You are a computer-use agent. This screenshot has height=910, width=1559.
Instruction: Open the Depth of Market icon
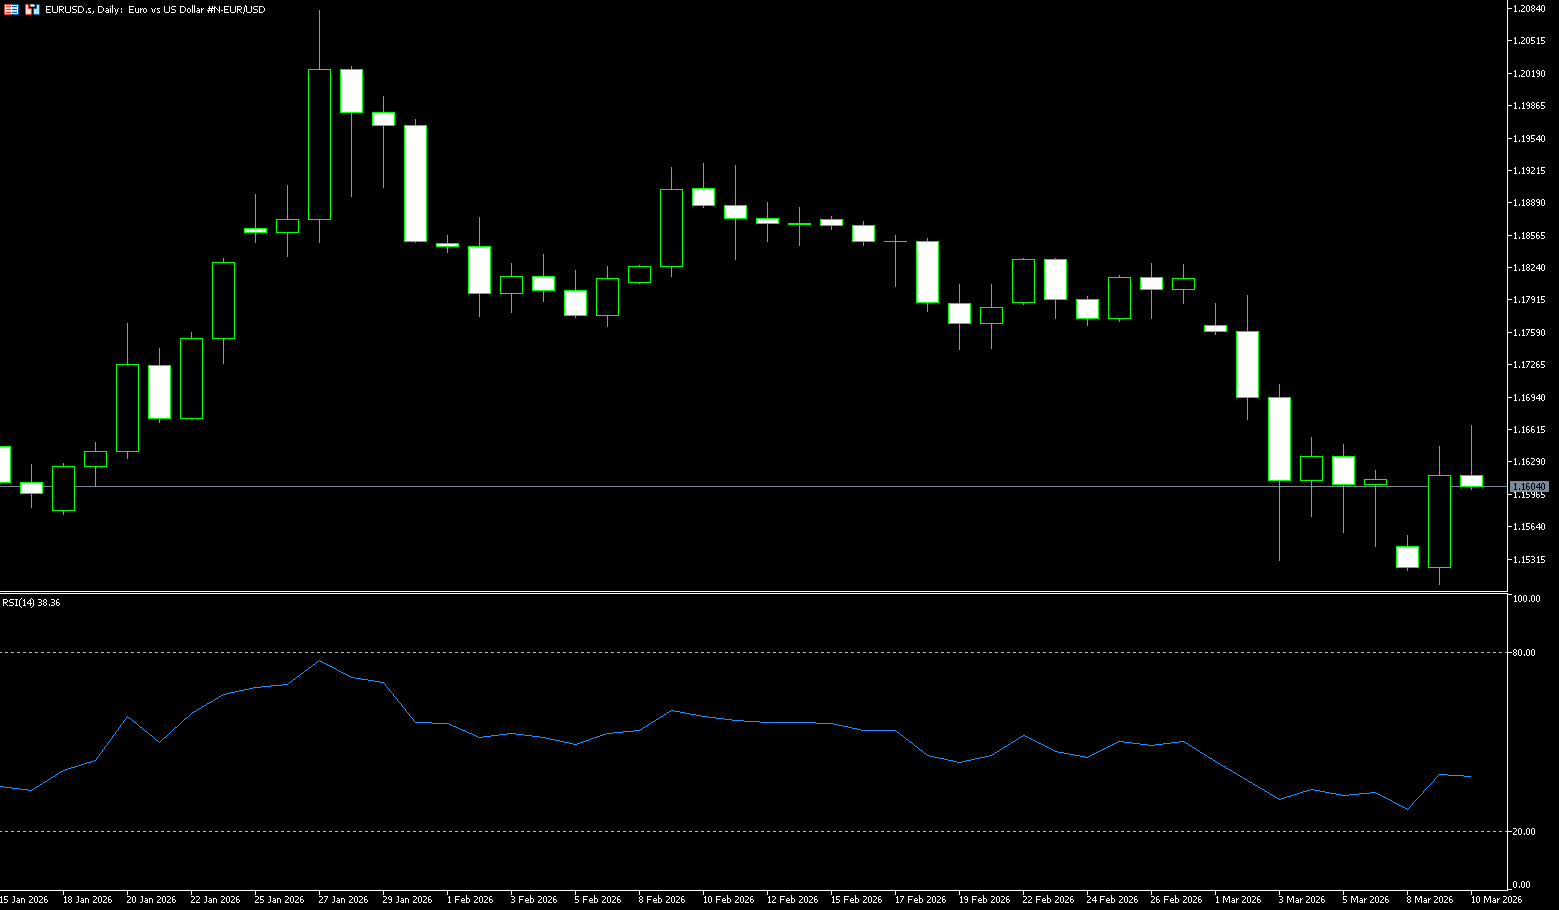[32, 9]
